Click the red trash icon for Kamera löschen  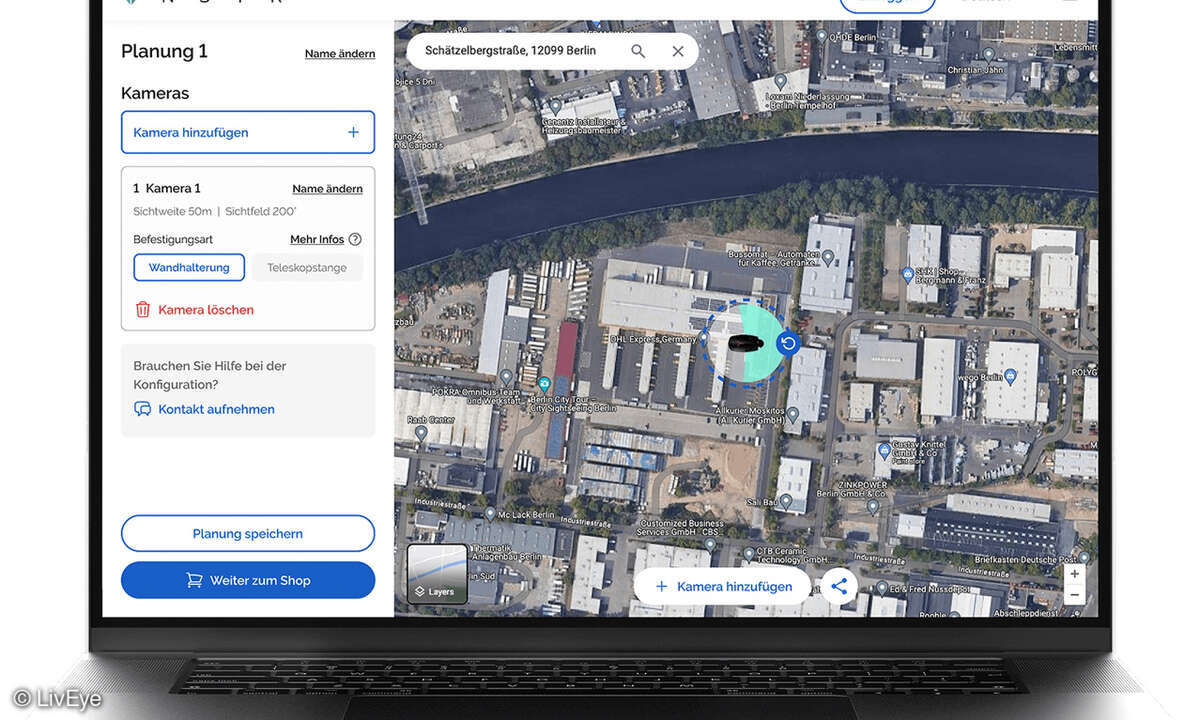(143, 310)
